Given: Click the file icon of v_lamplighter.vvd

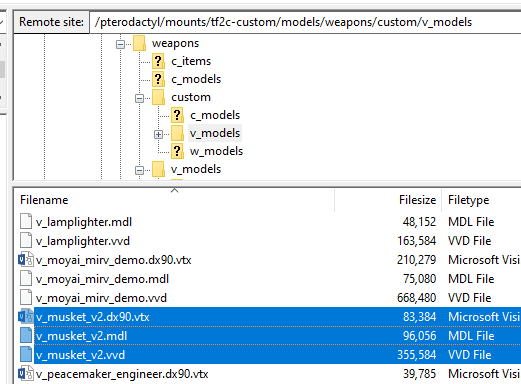Looking at the screenshot, I should [26, 241].
